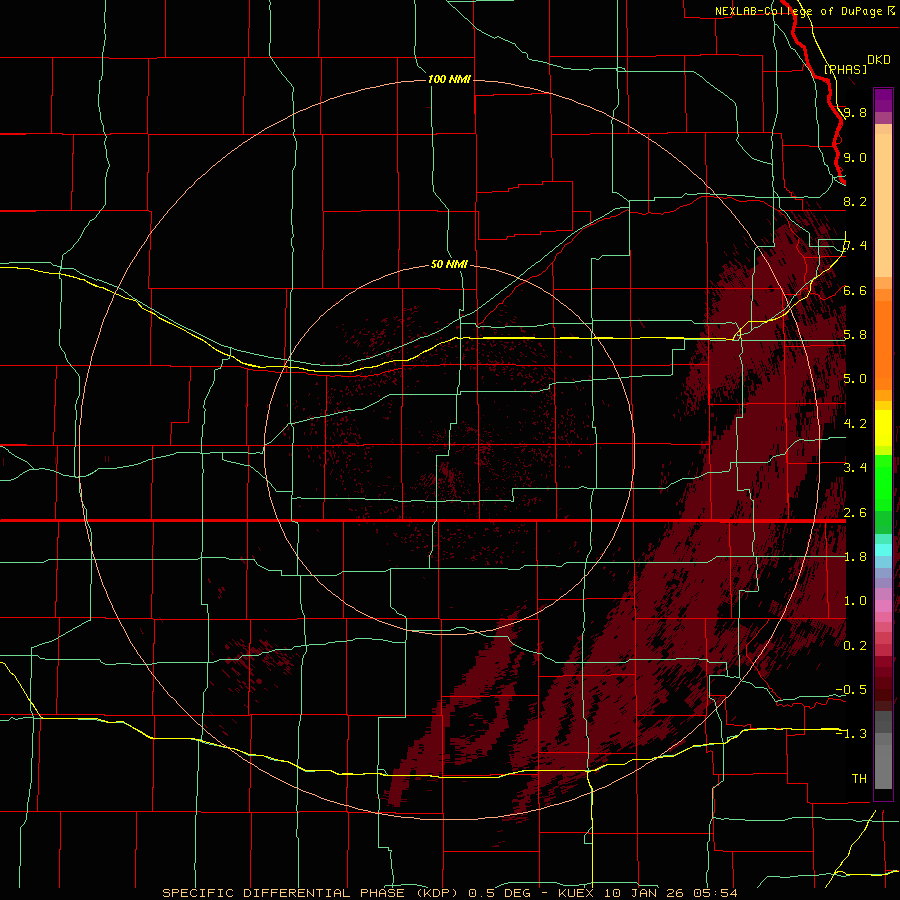Click the 100 NMI range ring label
Viewport: 900px width, 900px height.
pyautogui.click(x=449, y=79)
